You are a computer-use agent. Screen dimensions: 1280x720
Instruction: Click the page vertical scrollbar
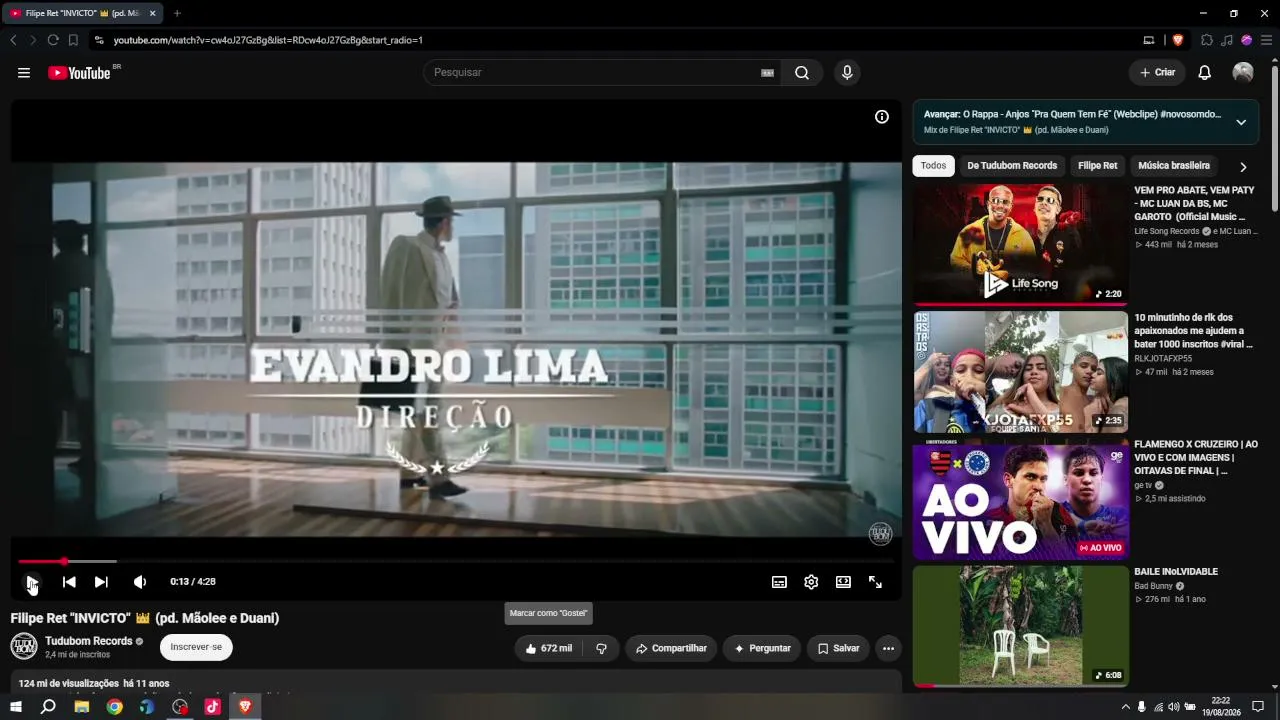(x=1274, y=140)
